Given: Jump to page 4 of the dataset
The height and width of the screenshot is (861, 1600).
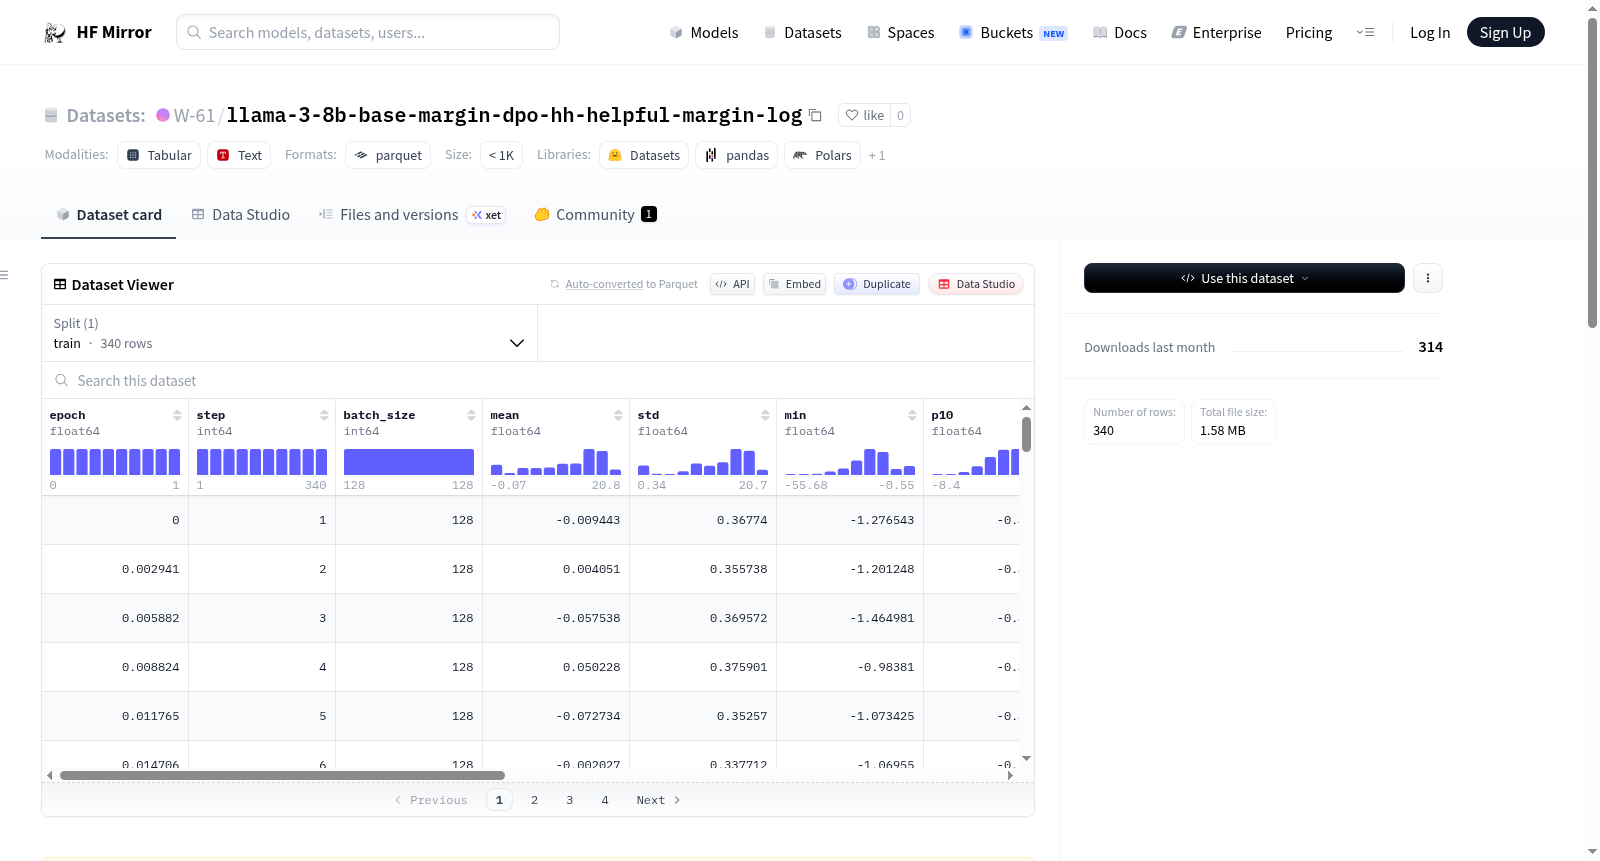Looking at the screenshot, I should [605, 800].
